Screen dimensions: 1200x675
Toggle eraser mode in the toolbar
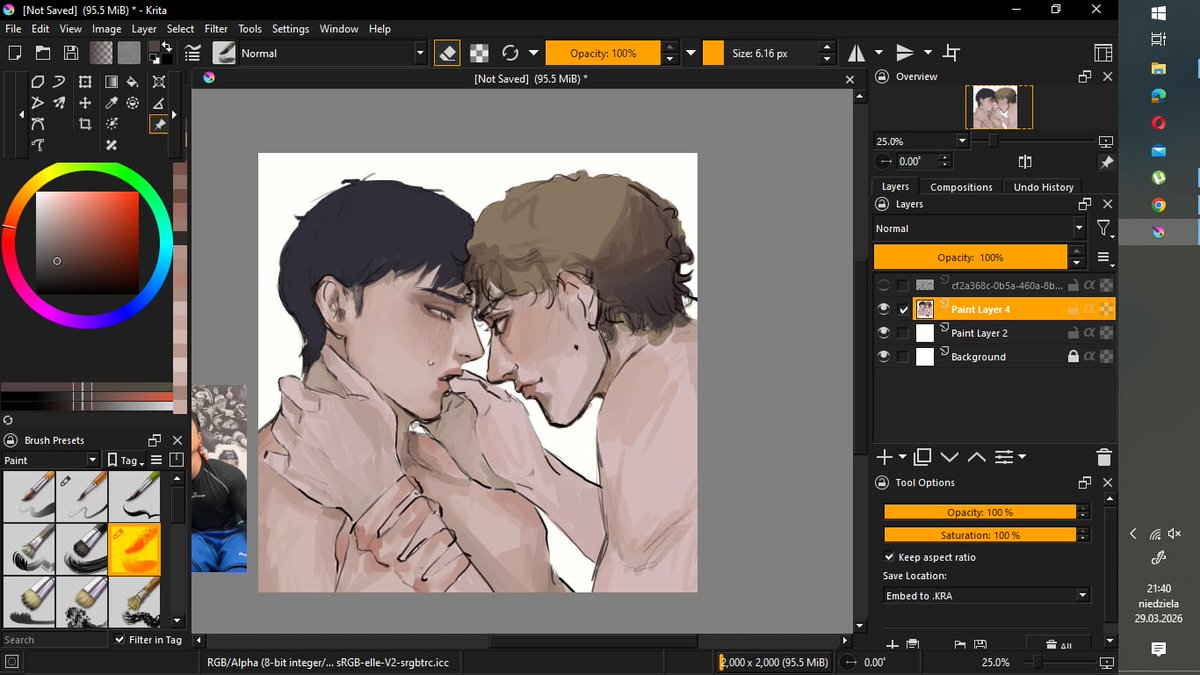[x=448, y=53]
